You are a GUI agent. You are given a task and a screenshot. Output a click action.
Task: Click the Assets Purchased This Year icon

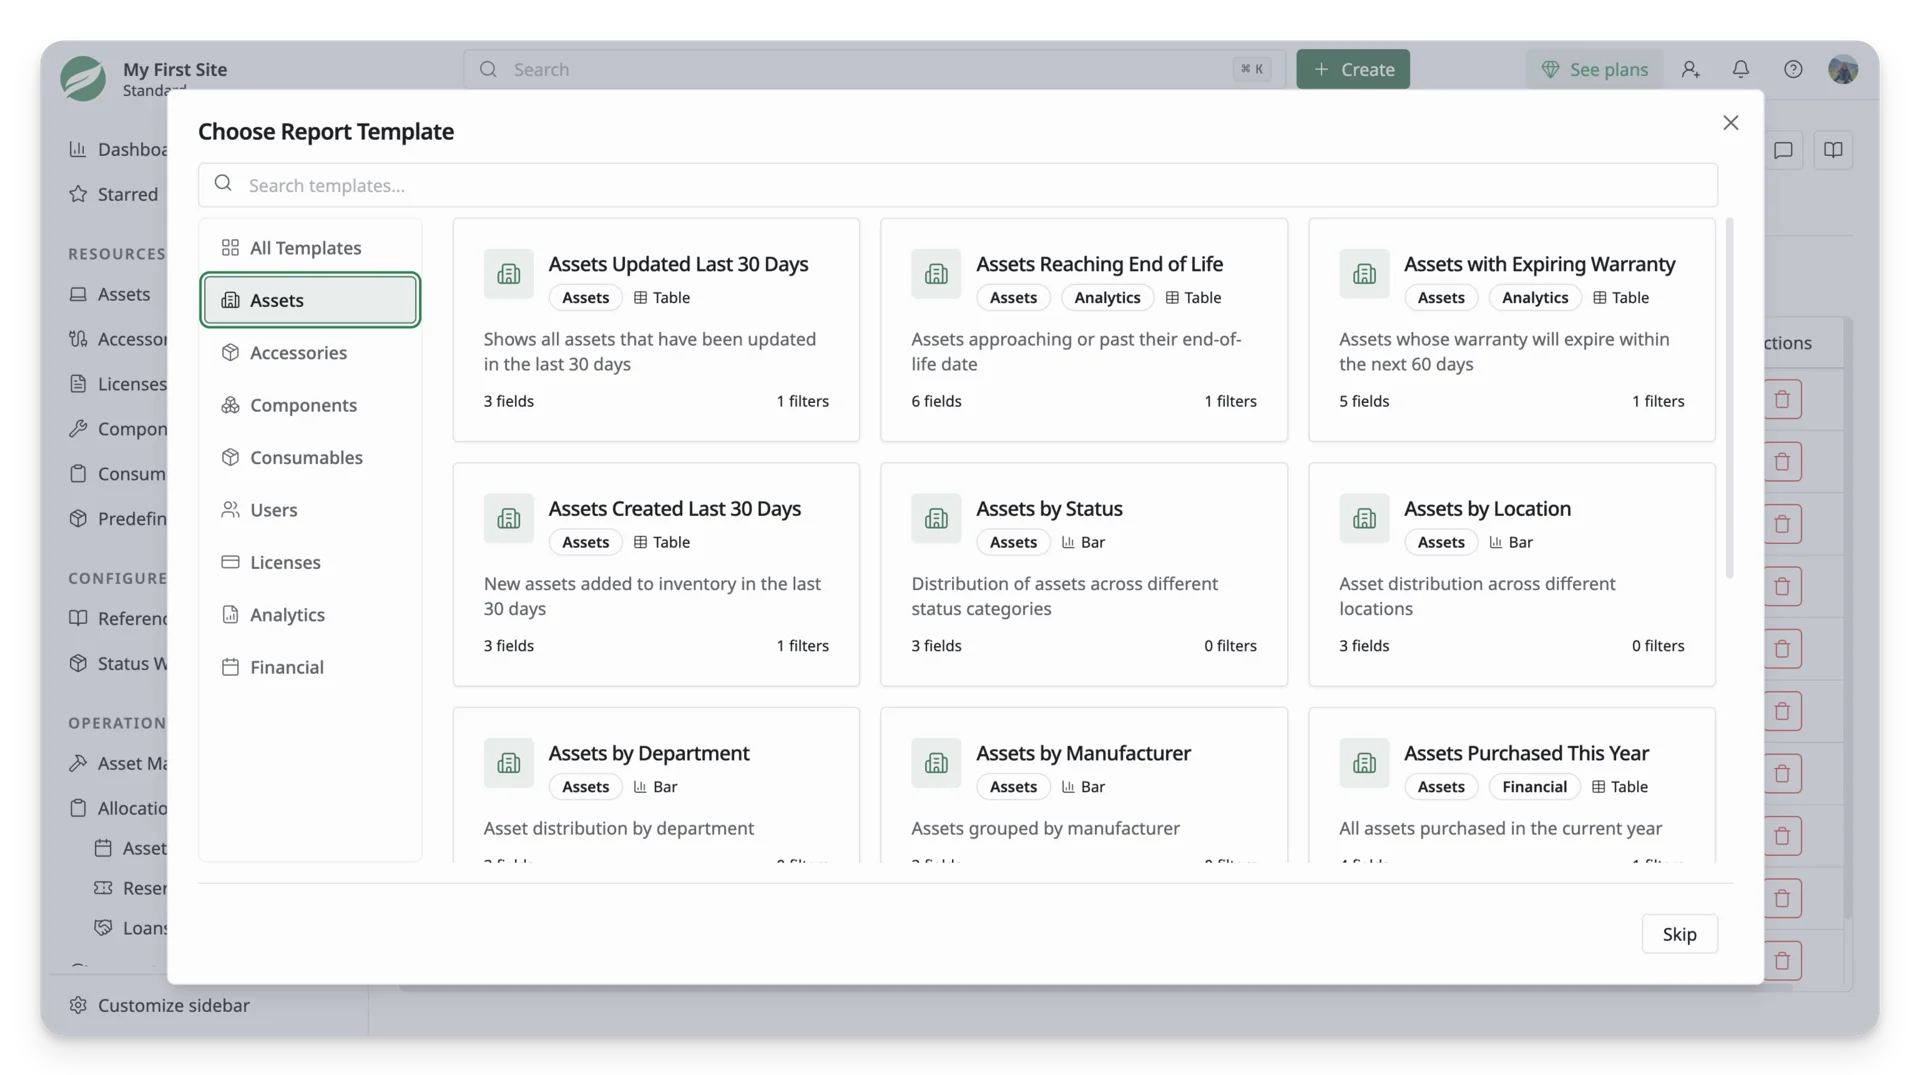click(1364, 763)
